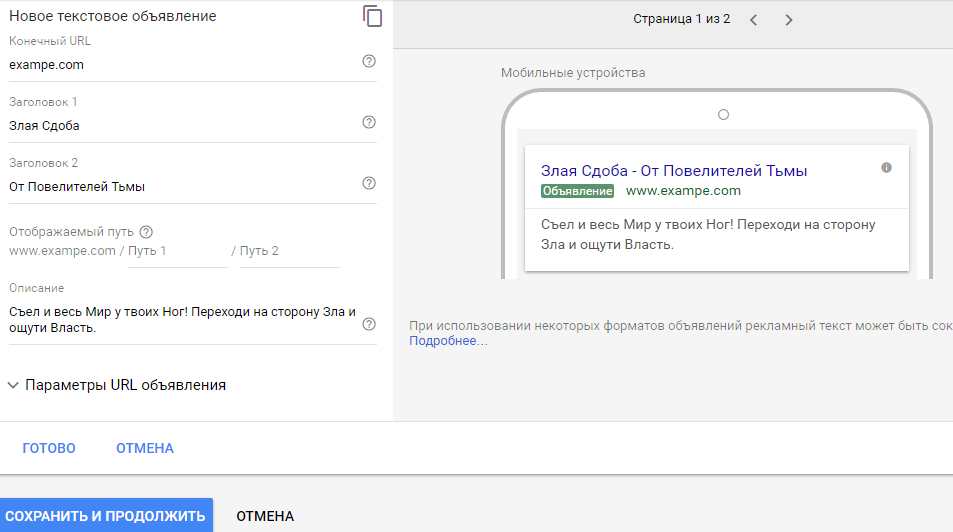Go to next preview page arrow
Image resolution: width=953 pixels, height=532 pixels.
[789, 19]
